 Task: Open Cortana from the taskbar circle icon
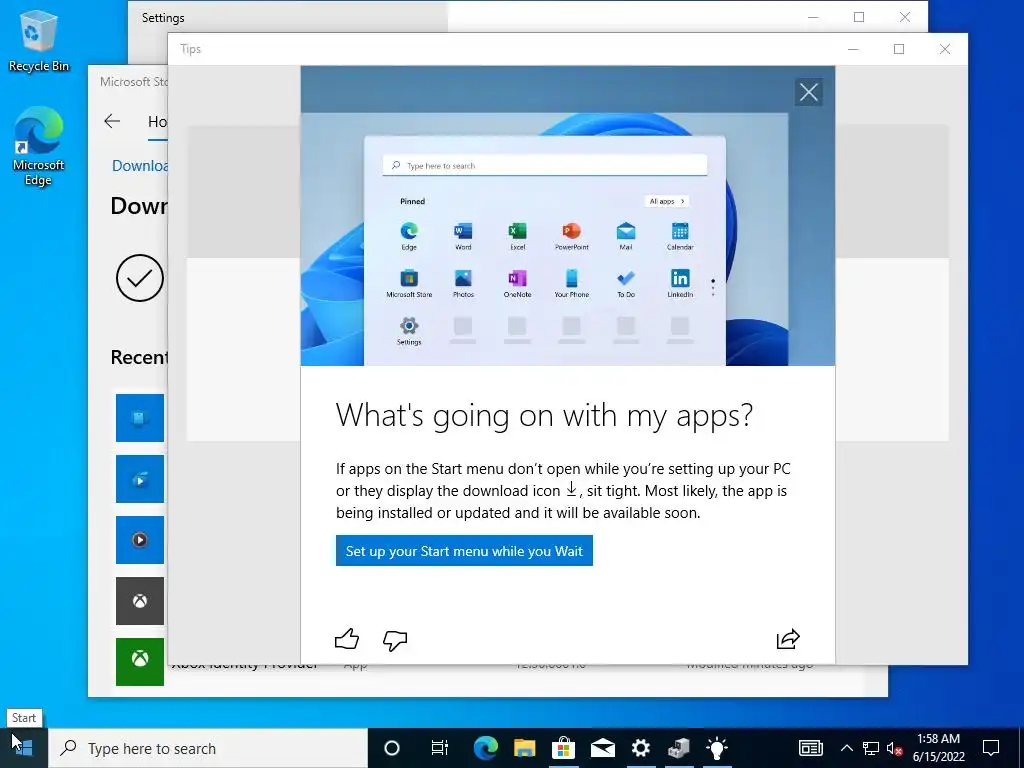[392, 748]
